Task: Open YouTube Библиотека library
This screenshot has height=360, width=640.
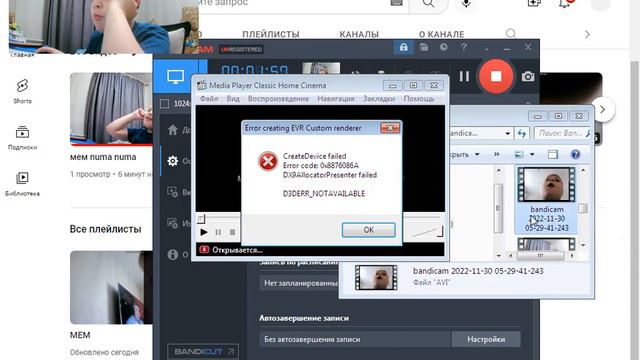Action: [x=22, y=184]
